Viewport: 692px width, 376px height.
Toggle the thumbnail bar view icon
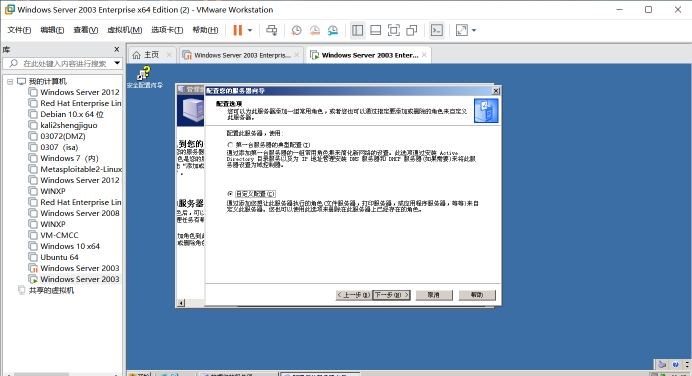(376, 30)
